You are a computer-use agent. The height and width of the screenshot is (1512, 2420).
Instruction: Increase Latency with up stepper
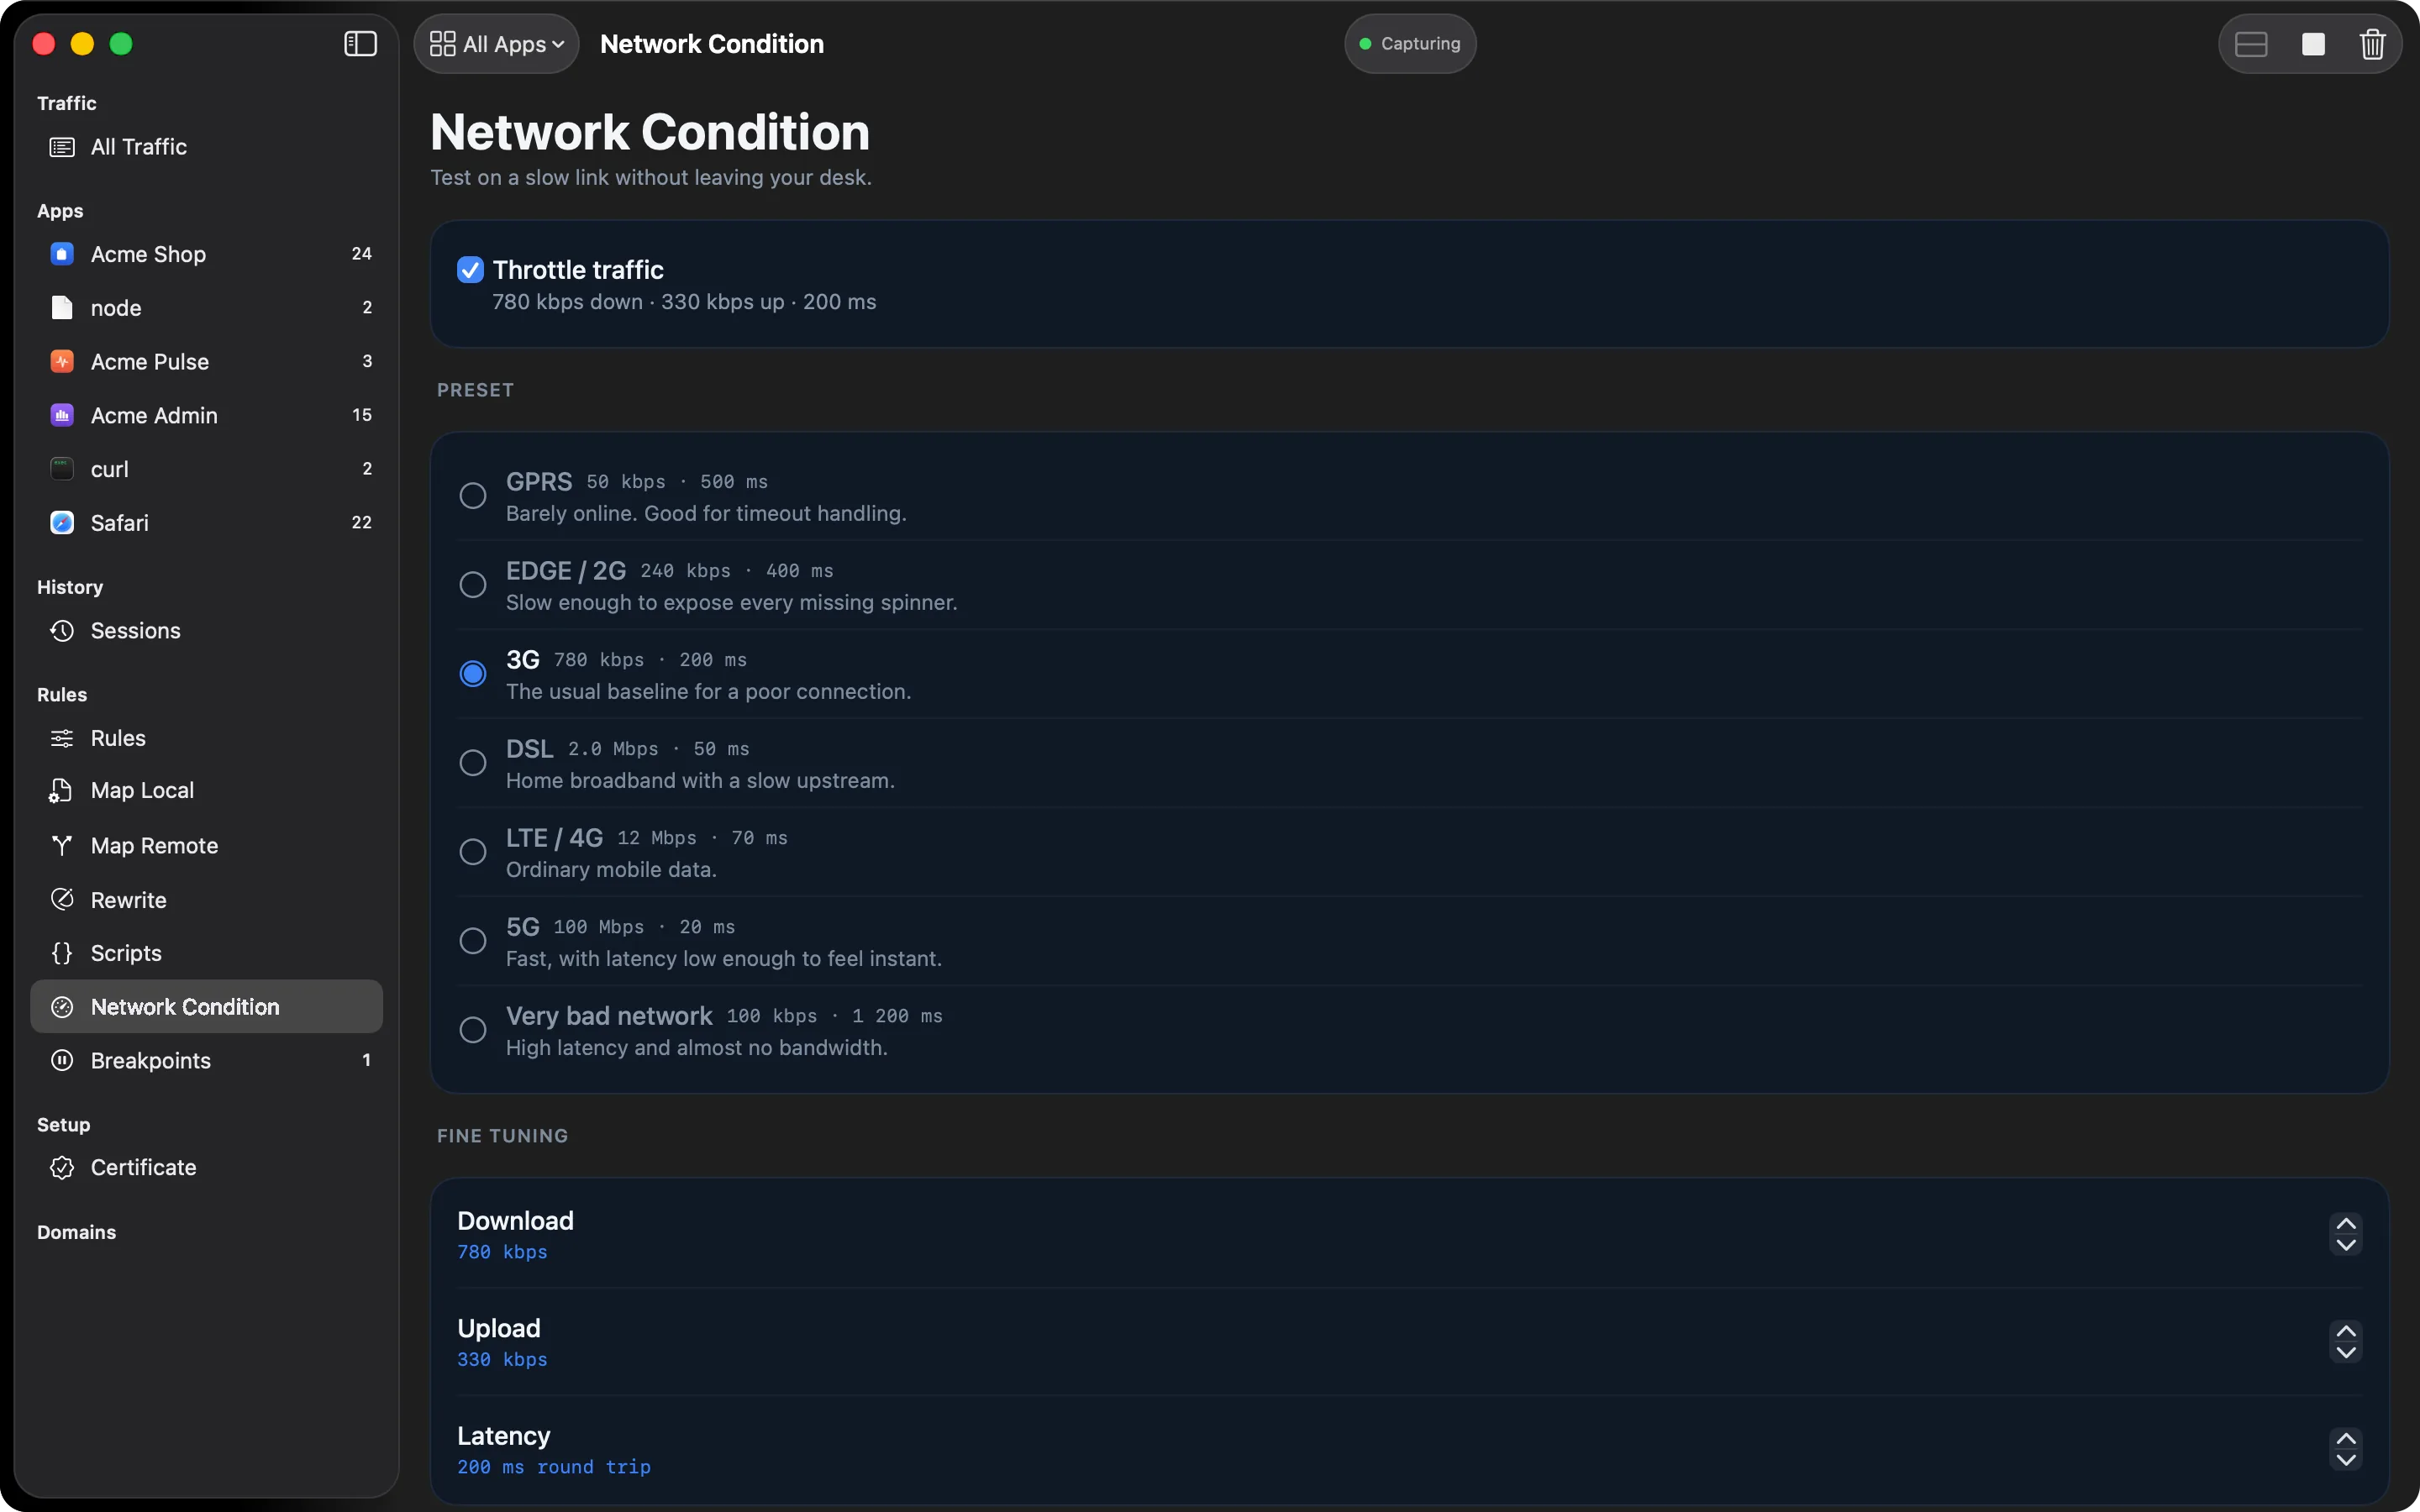(2345, 1439)
